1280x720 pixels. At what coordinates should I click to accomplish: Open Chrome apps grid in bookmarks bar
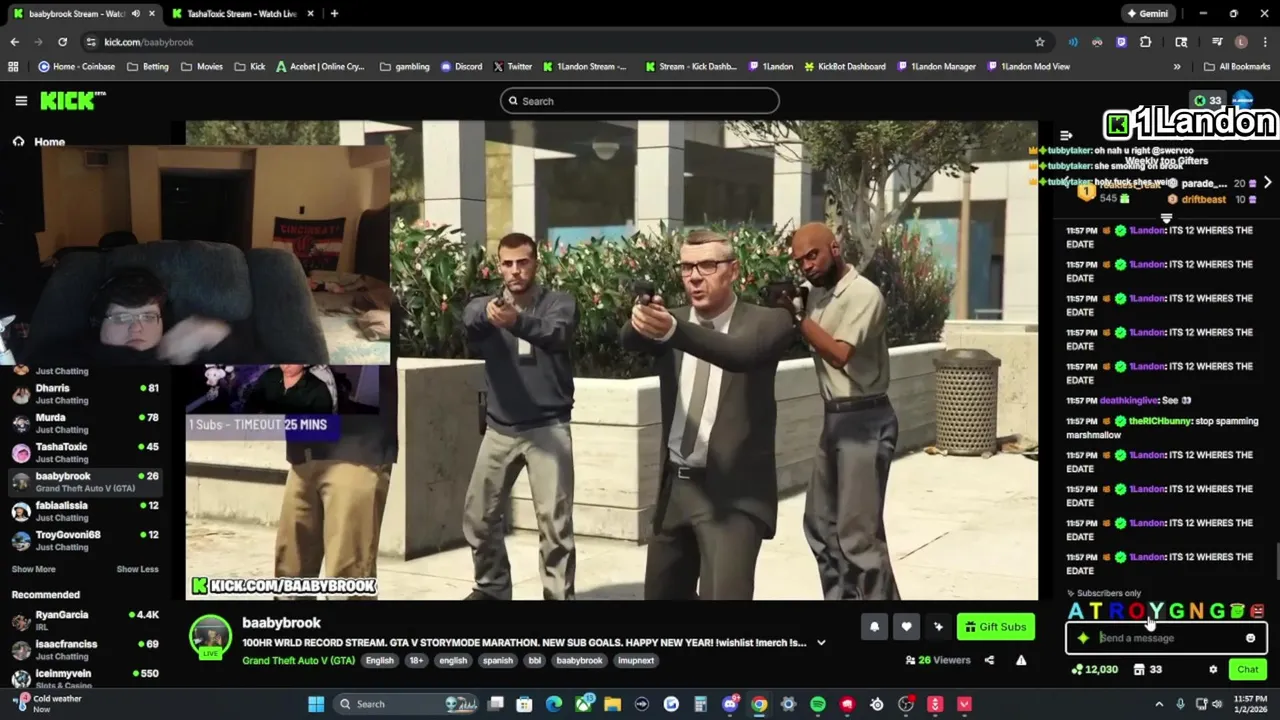[x=13, y=67]
